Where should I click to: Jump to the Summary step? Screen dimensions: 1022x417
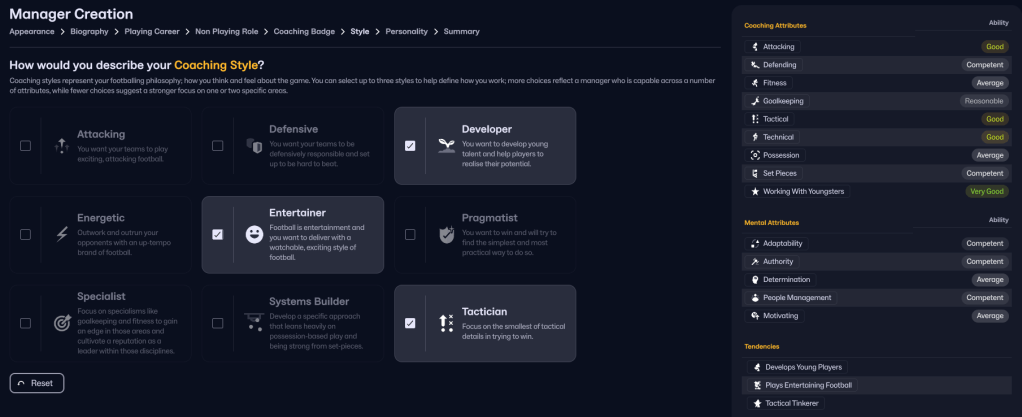461,31
